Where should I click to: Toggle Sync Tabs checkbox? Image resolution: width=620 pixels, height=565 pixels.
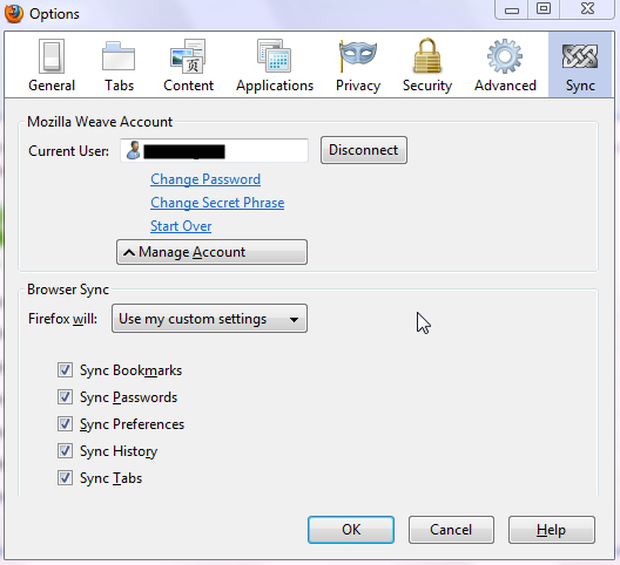(x=65, y=478)
